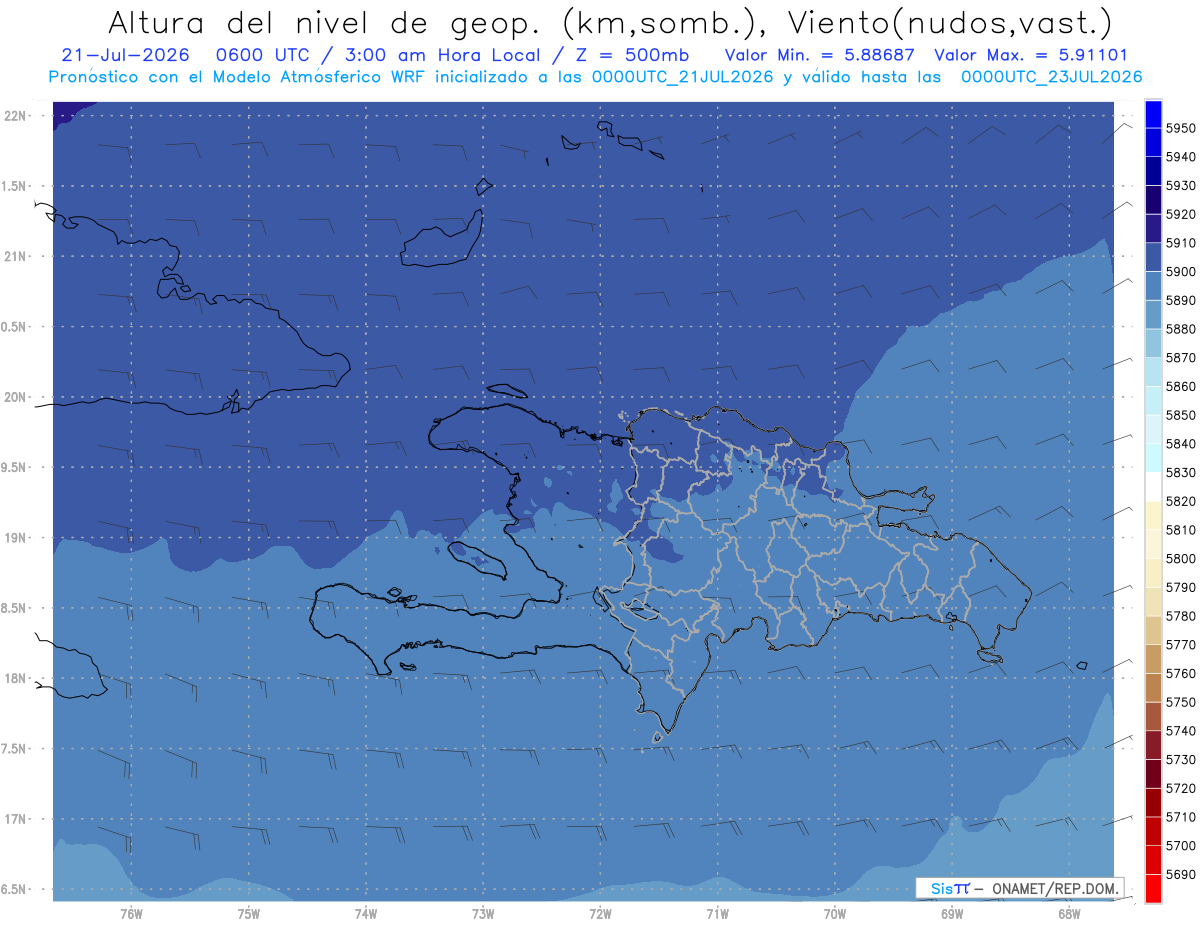1200x927 pixels.
Task: Click the 5900 label on the color scale
Action: point(1181,271)
